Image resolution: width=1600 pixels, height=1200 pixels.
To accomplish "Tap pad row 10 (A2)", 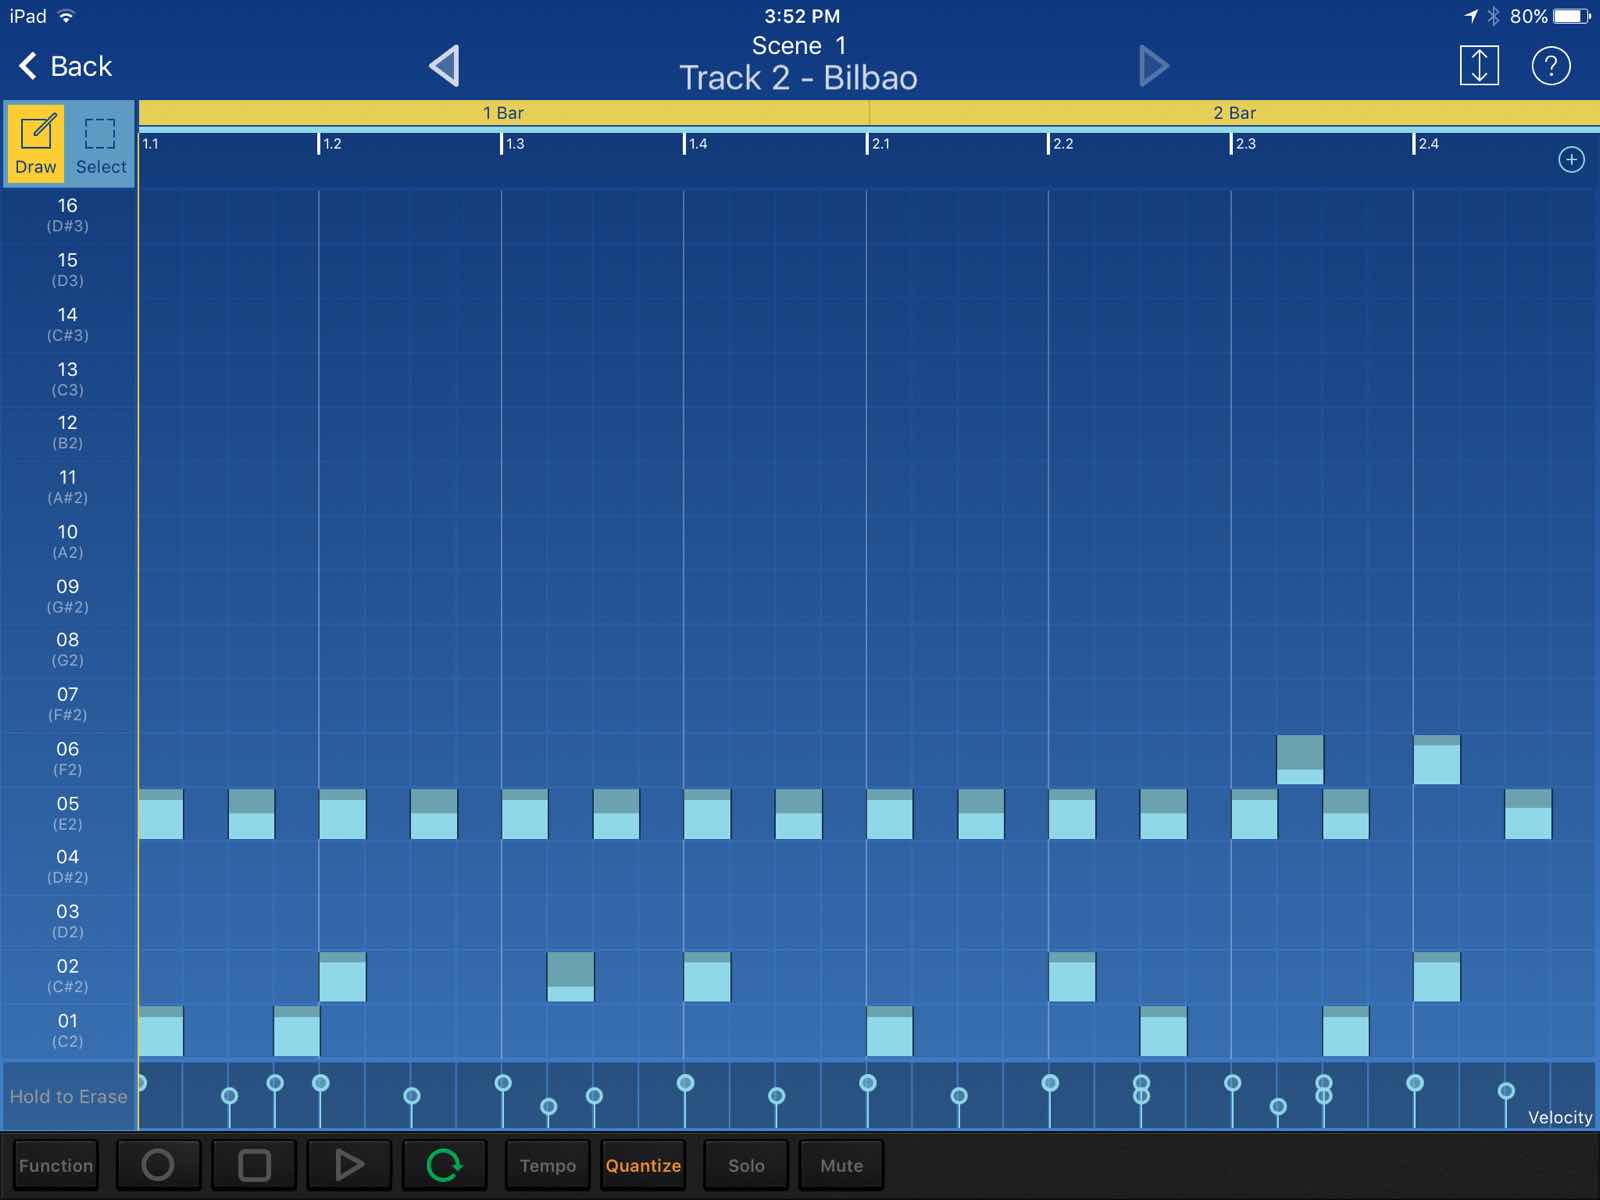I will 68,542.
